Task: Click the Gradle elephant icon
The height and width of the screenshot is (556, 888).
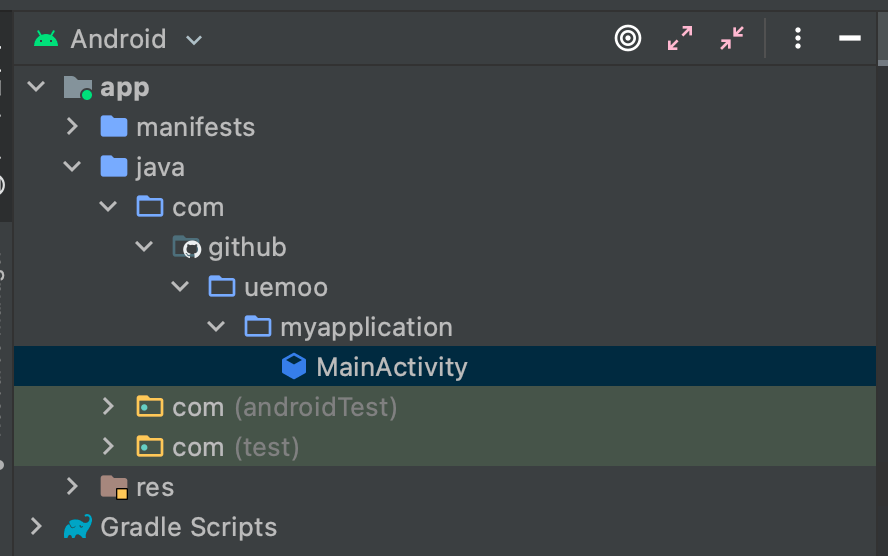Action: 78,527
